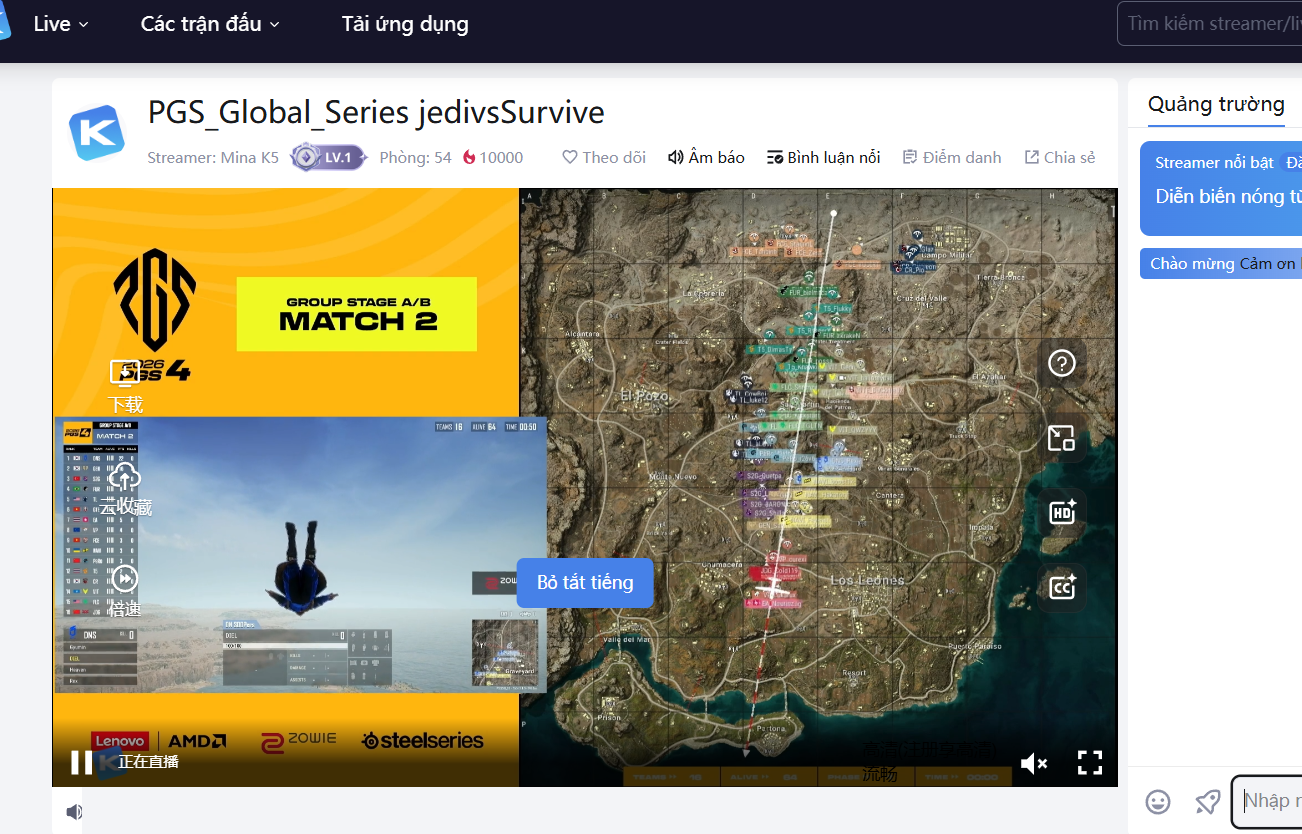The height and width of the screenshot is (834, 1302).
Task: Click the LV.1 level badge
Action: (329, 157)
